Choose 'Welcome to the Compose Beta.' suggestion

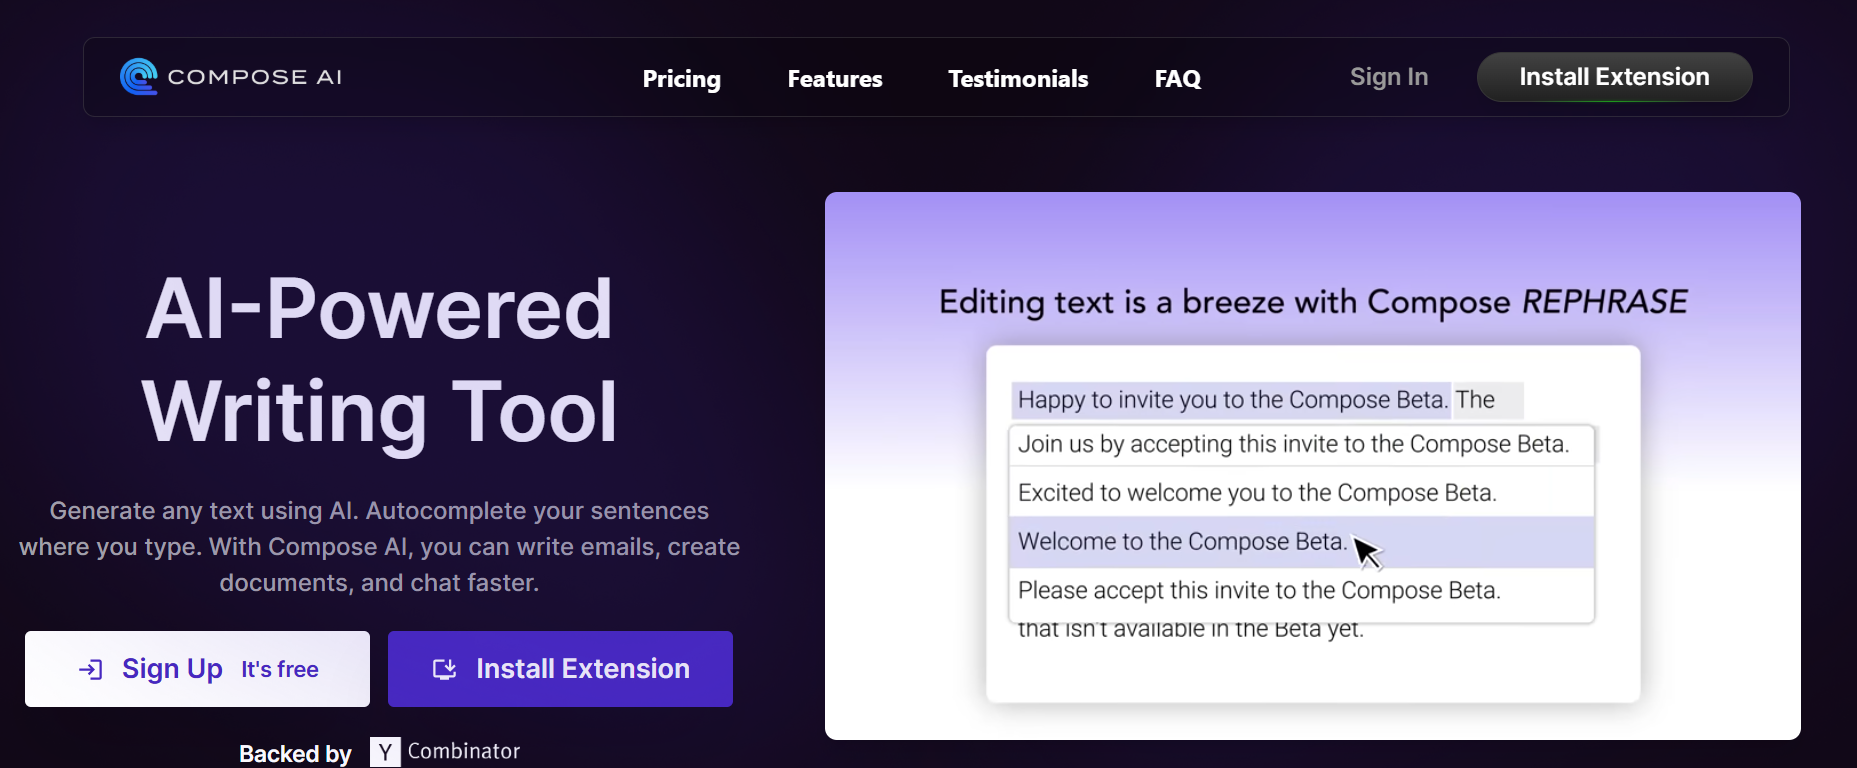point(1301,542)
